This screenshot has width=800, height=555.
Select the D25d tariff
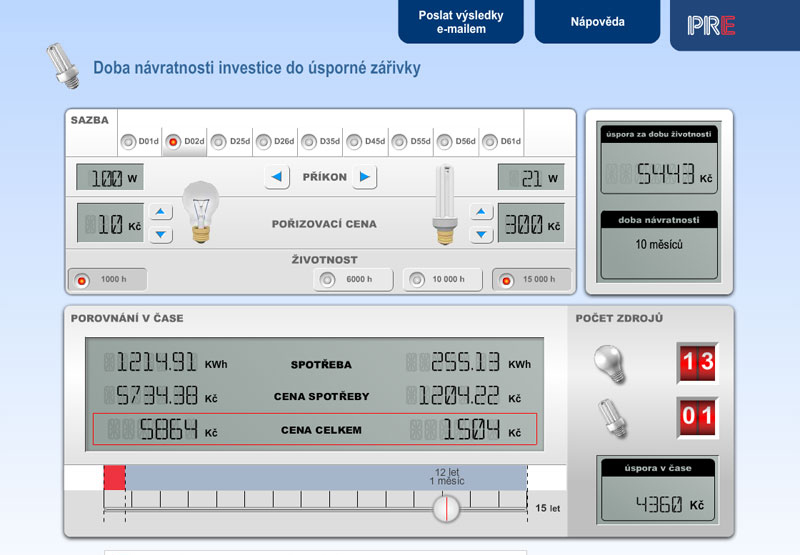click(230, 141)
